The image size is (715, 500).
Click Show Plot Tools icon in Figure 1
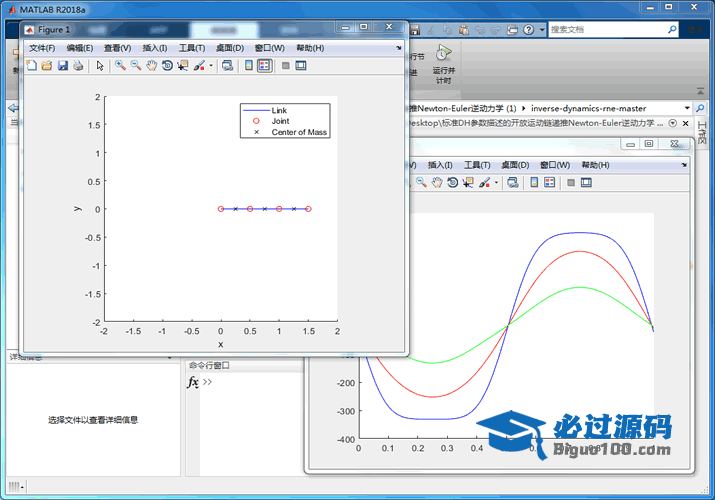coord(301,66)
